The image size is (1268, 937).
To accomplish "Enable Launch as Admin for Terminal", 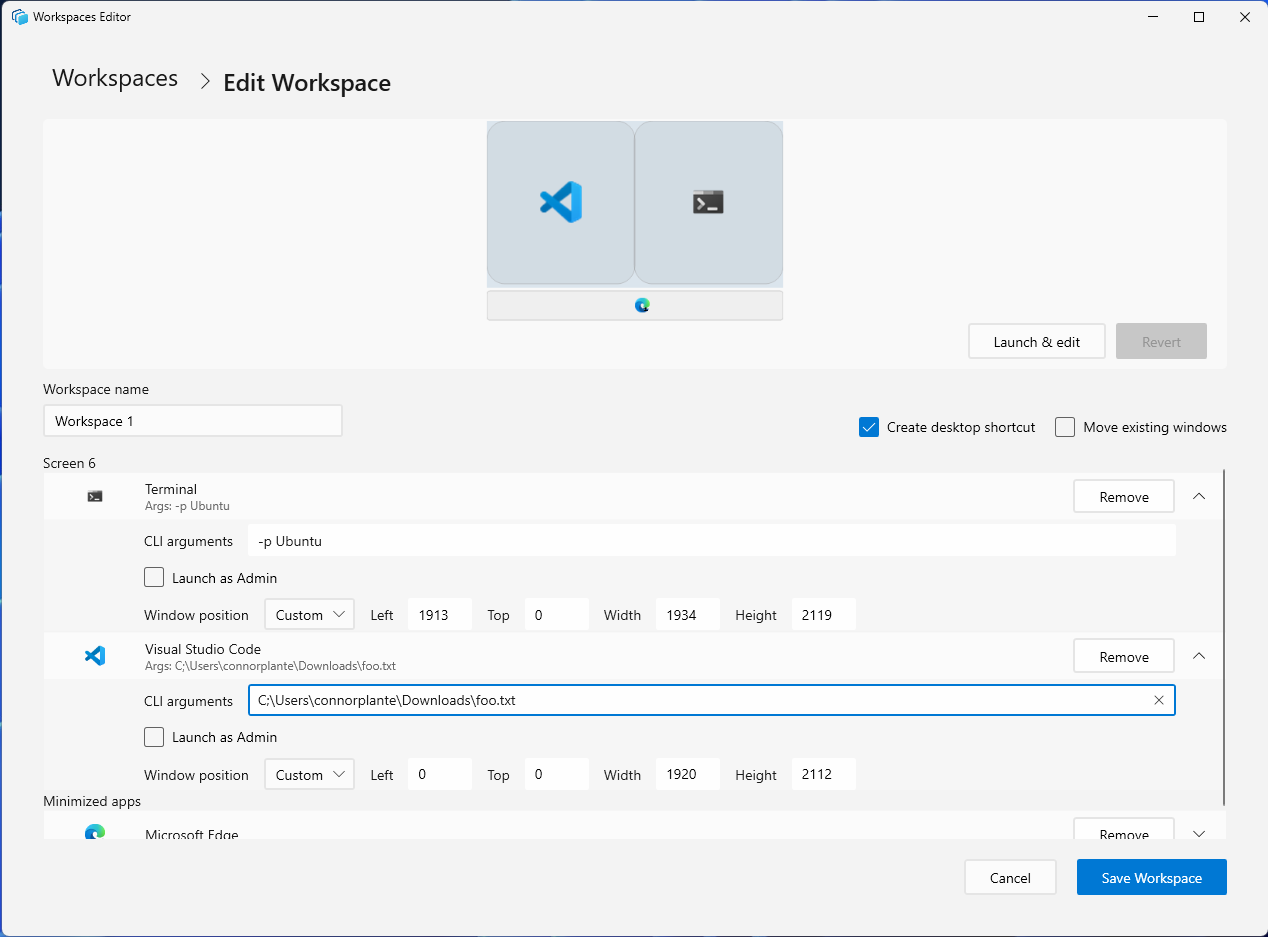I will coord(154,576).
